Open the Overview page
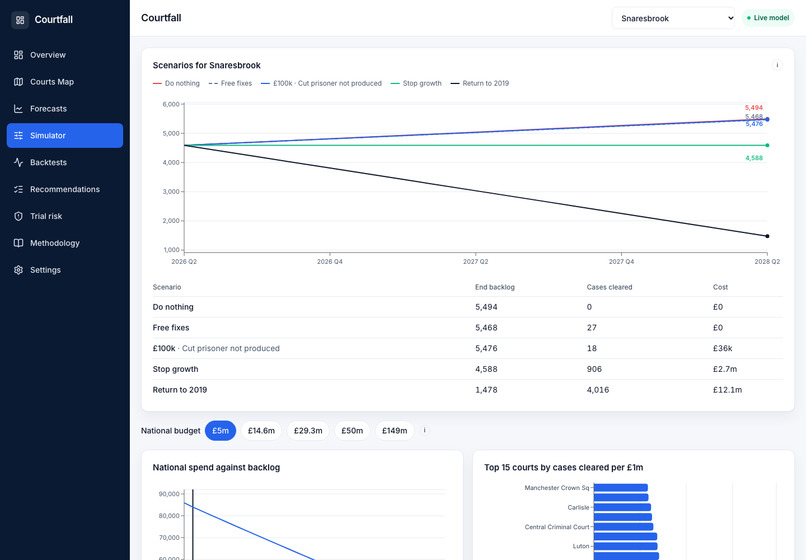Screen dimensions: 806x560 (x=65, y=55)
